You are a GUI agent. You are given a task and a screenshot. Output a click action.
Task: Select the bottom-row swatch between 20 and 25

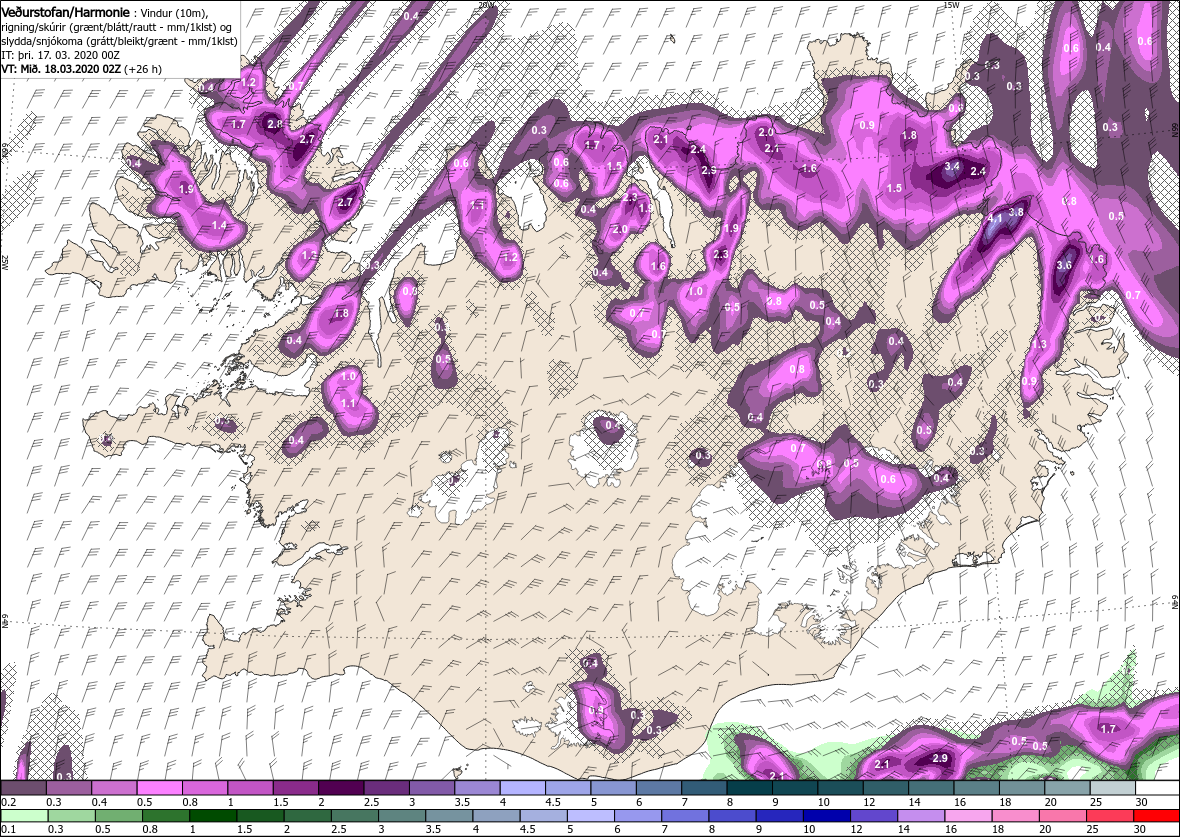click(x=1062, y=816)
